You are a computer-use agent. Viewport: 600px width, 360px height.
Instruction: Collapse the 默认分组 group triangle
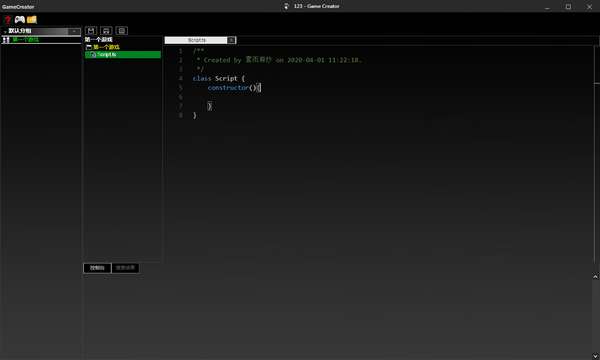(x=5, y=31)
